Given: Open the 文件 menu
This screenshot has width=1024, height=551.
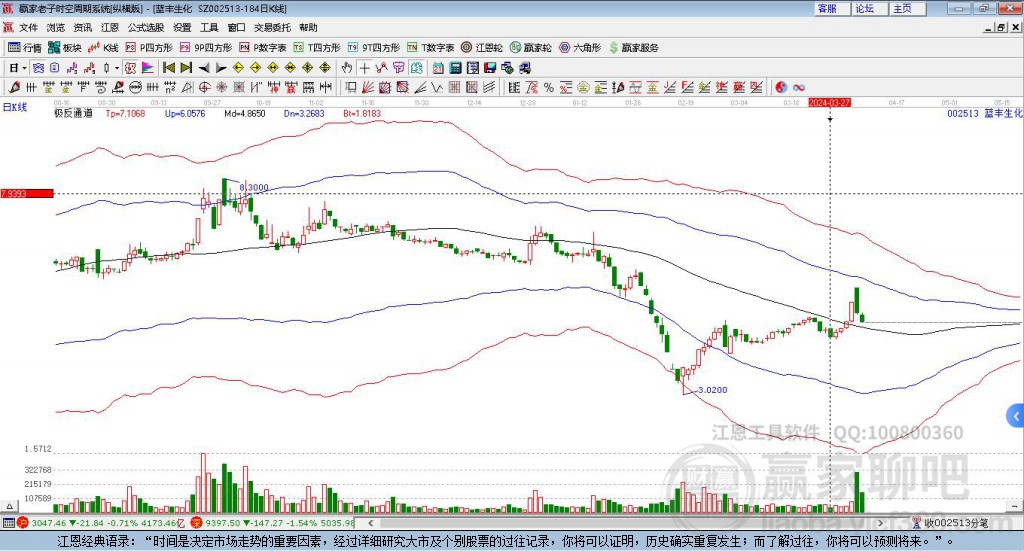Looking at the screenshot, I should click(x=28, y=27).
